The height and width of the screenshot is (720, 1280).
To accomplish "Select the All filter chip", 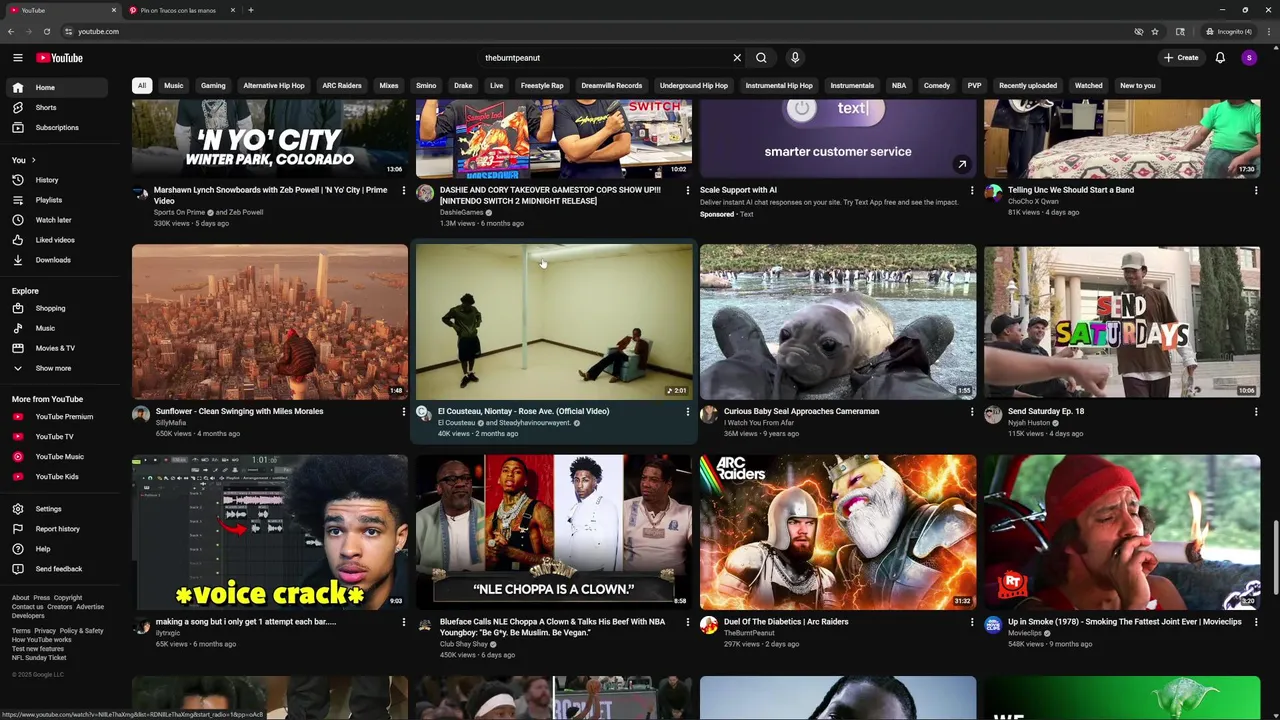I will [142, 86].
